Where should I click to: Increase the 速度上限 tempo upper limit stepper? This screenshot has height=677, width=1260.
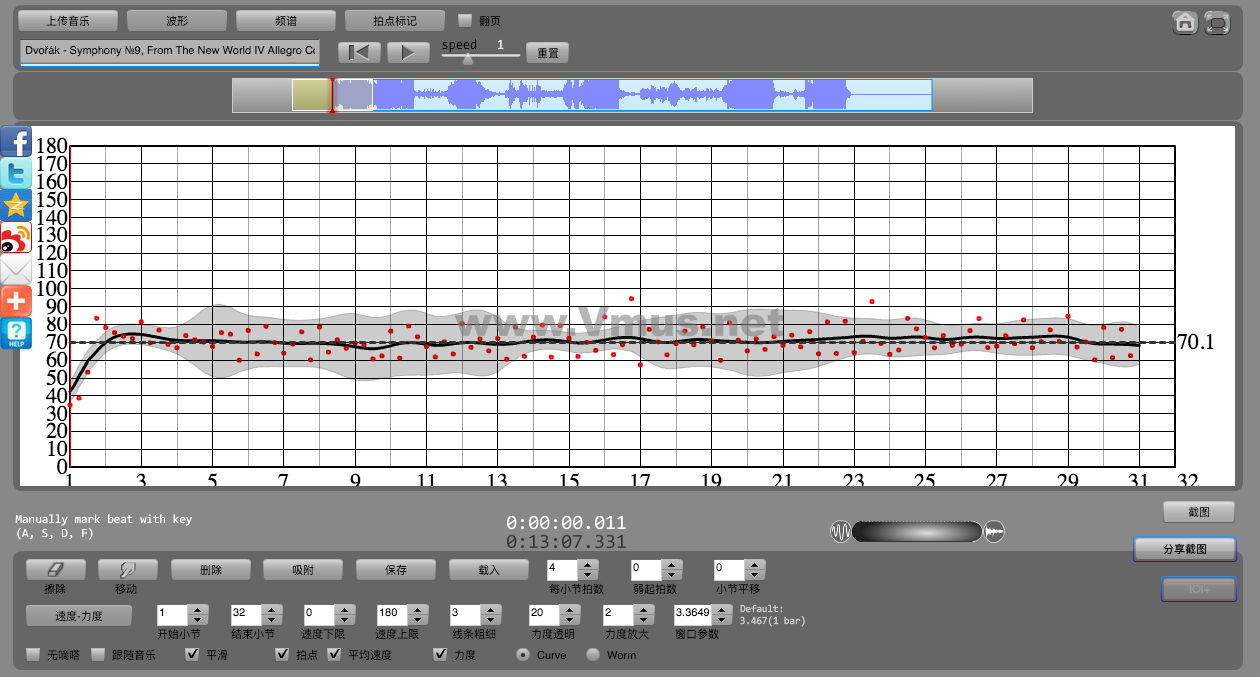pyautogui.click(x=417, y=608)
